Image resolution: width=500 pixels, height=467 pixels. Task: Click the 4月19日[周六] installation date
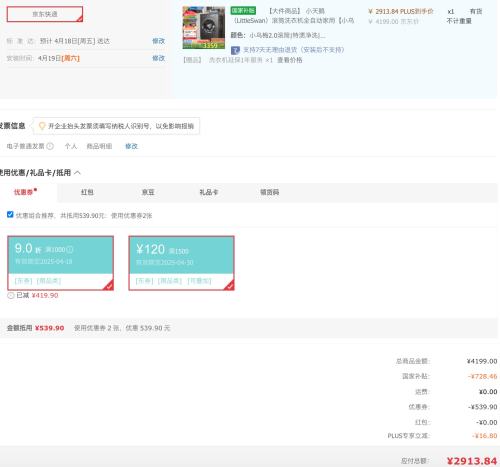(59, 58)
